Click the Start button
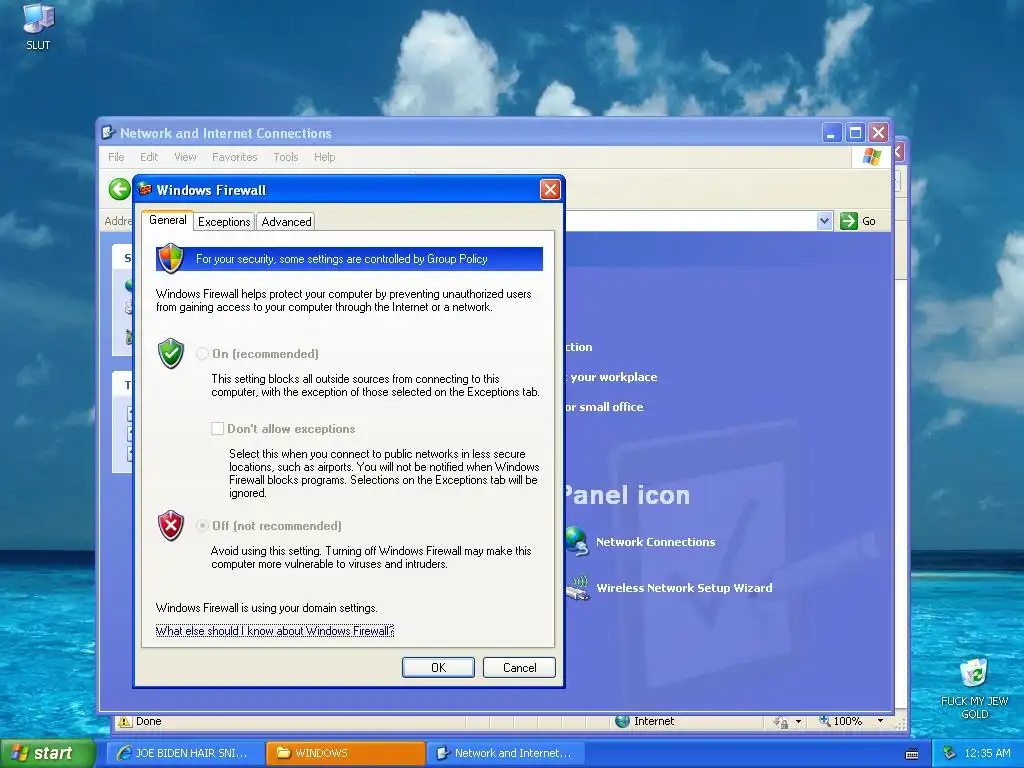 click(x=46, y=753)
